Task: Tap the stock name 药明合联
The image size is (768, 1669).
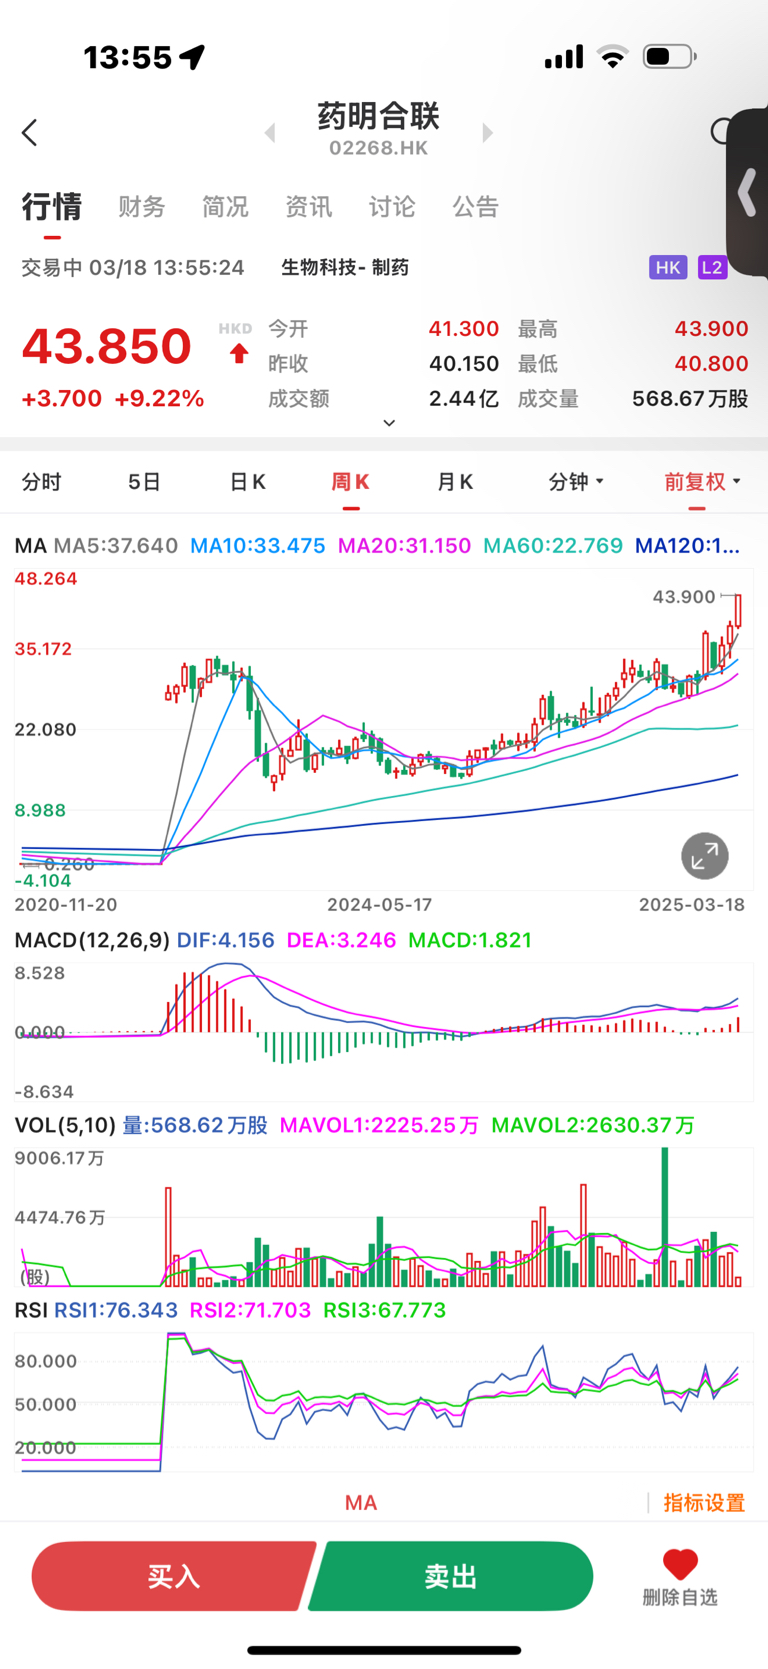Action: pyautogui.click(x=379, y=116)
